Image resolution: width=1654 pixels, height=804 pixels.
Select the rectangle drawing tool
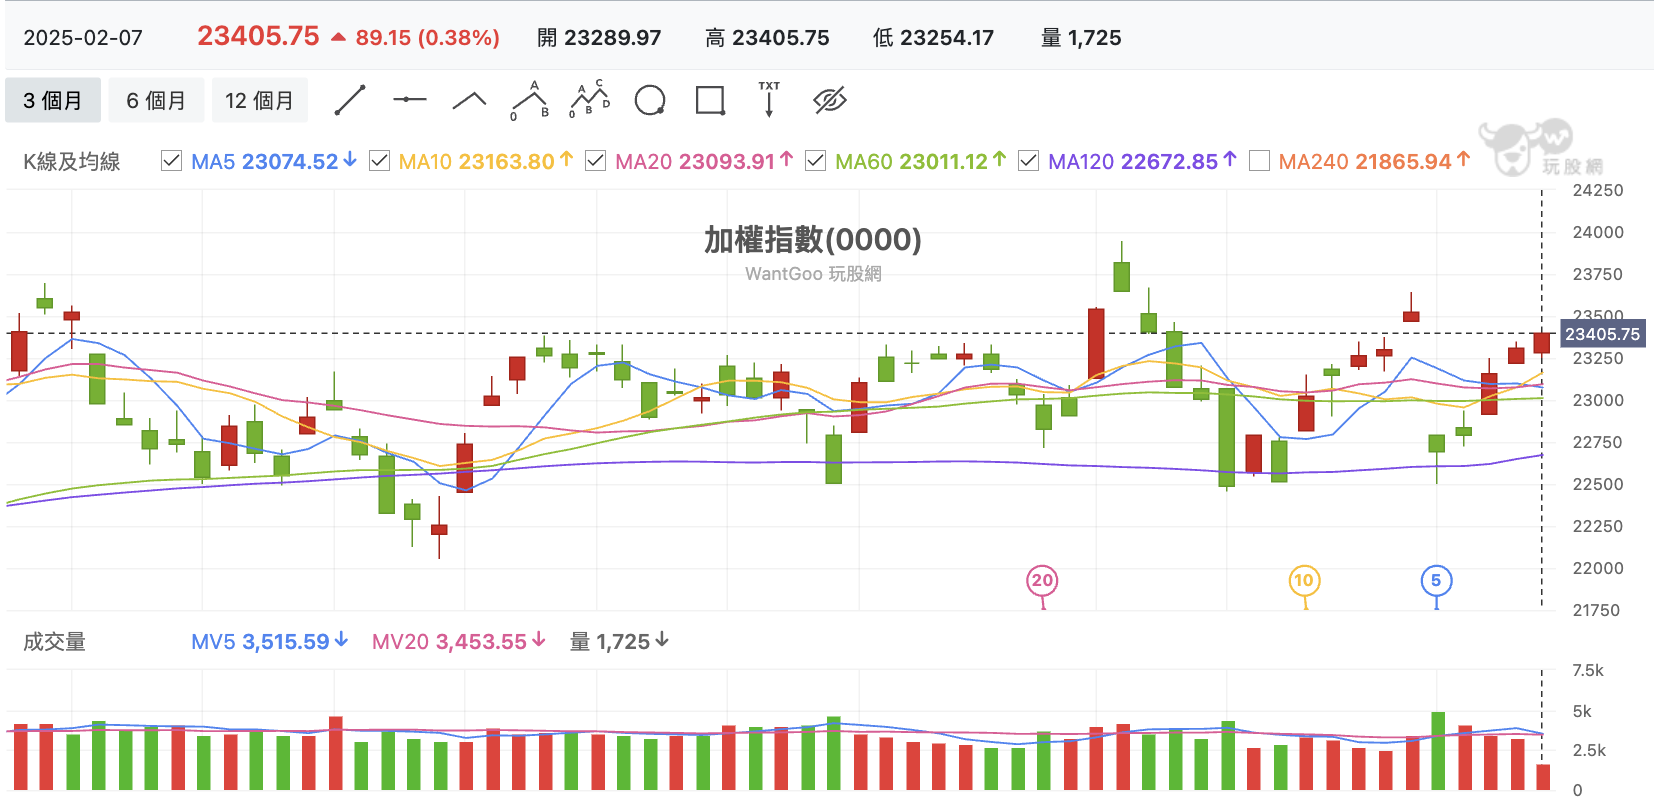tap(710, 100)
